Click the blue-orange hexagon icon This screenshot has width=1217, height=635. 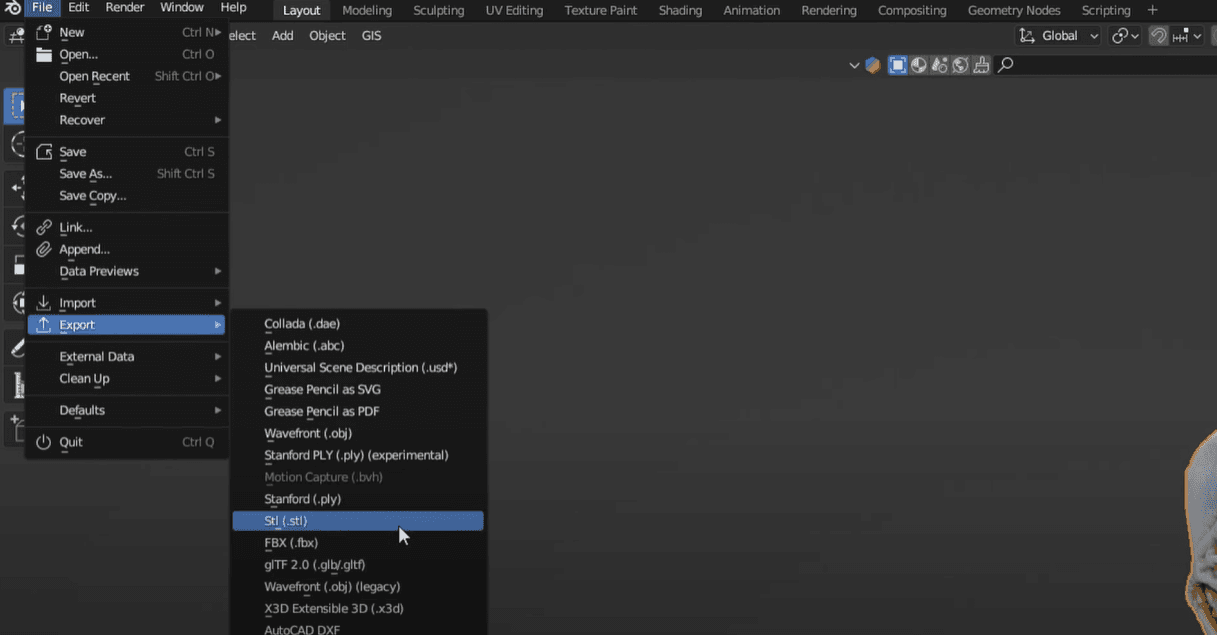[873, 65]
